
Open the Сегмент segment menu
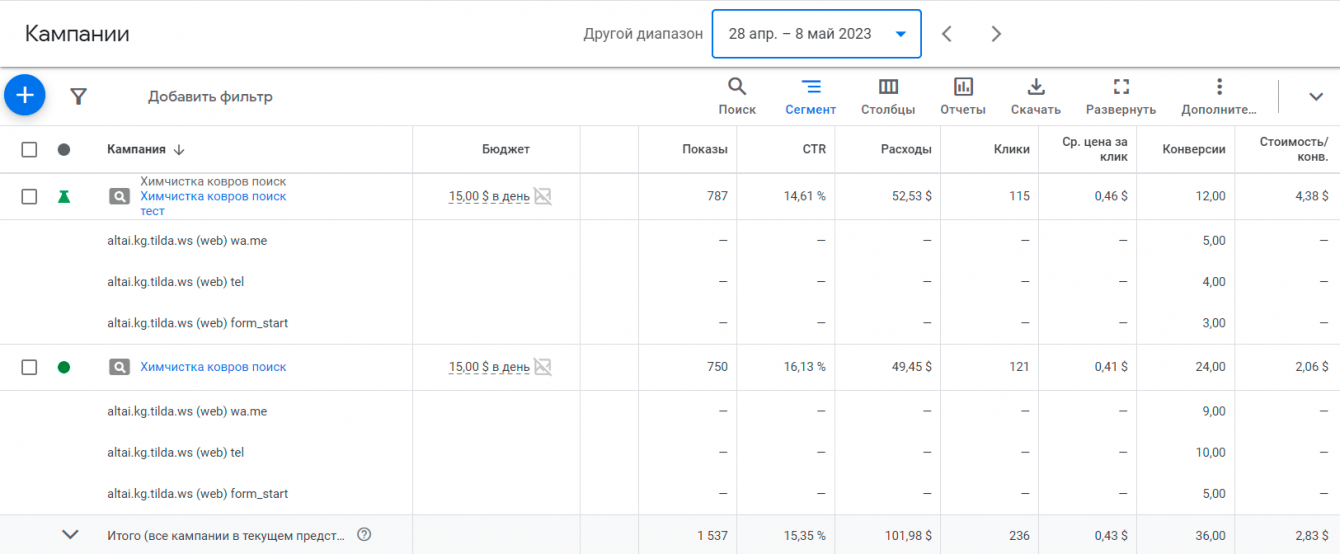810,96
